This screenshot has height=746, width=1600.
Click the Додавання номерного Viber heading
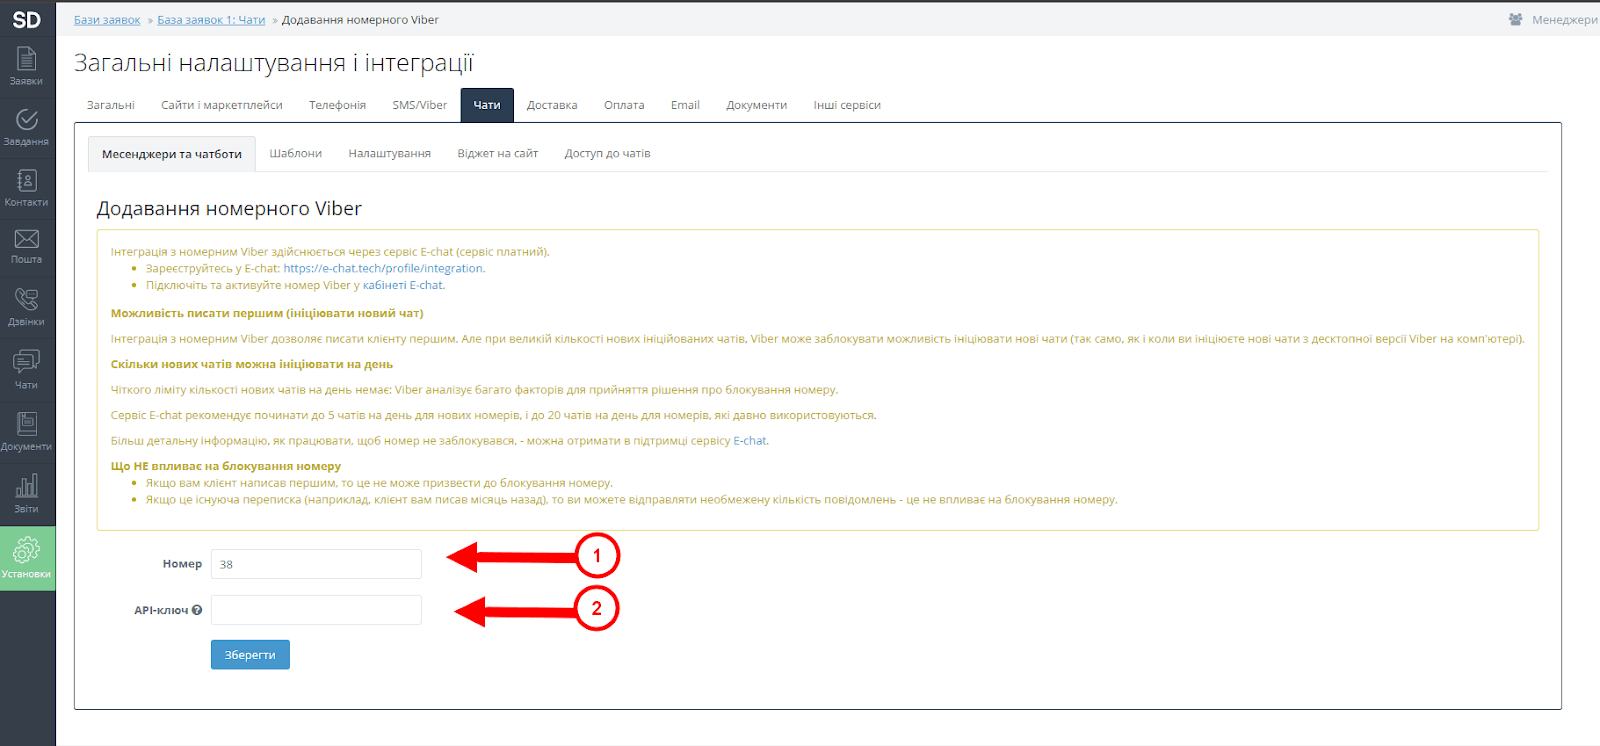(x=229, y=209)
